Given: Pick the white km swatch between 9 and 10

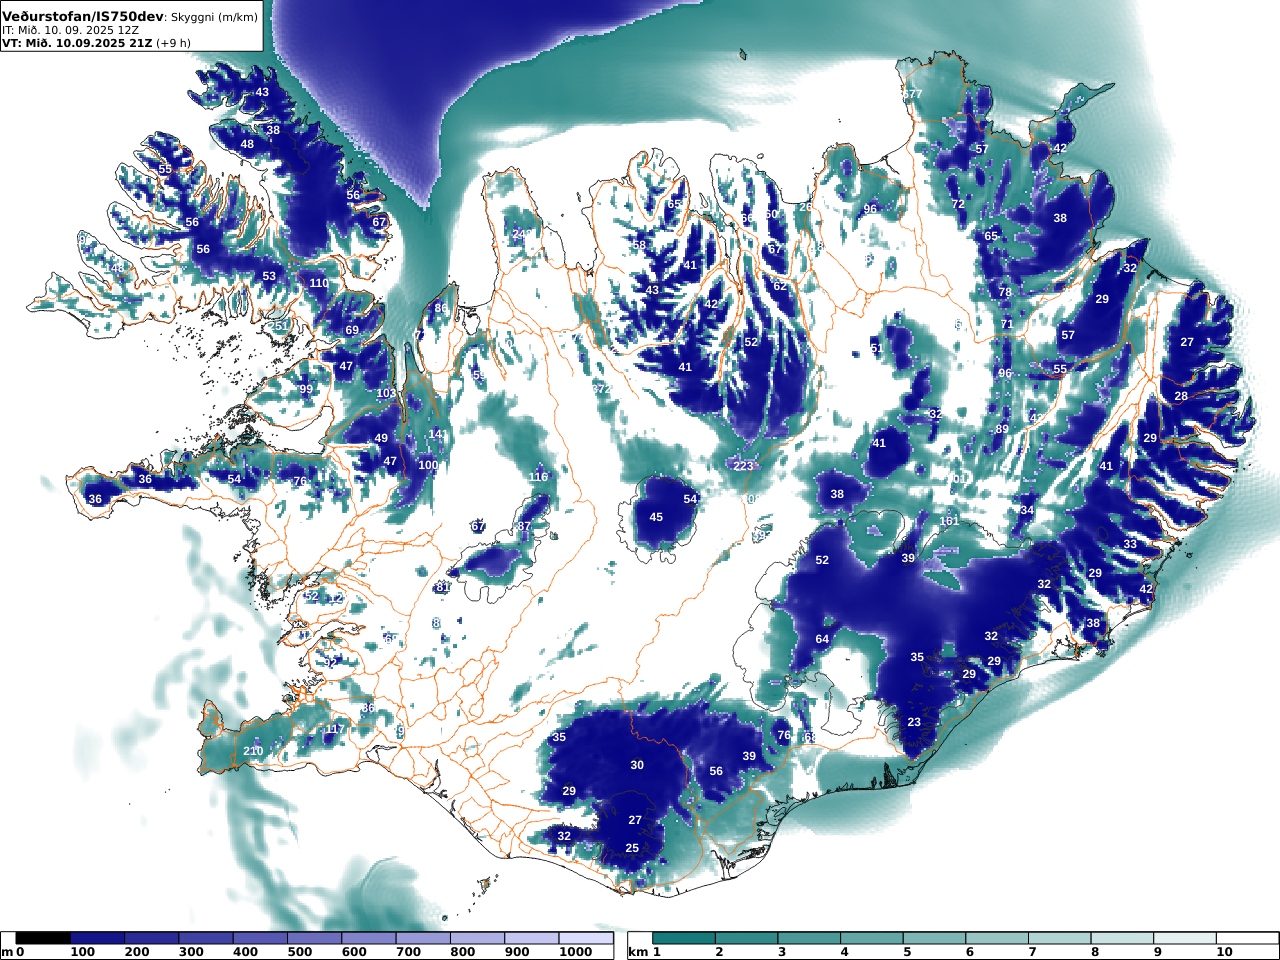Looking at the screenshot, I should point(1184,938).
